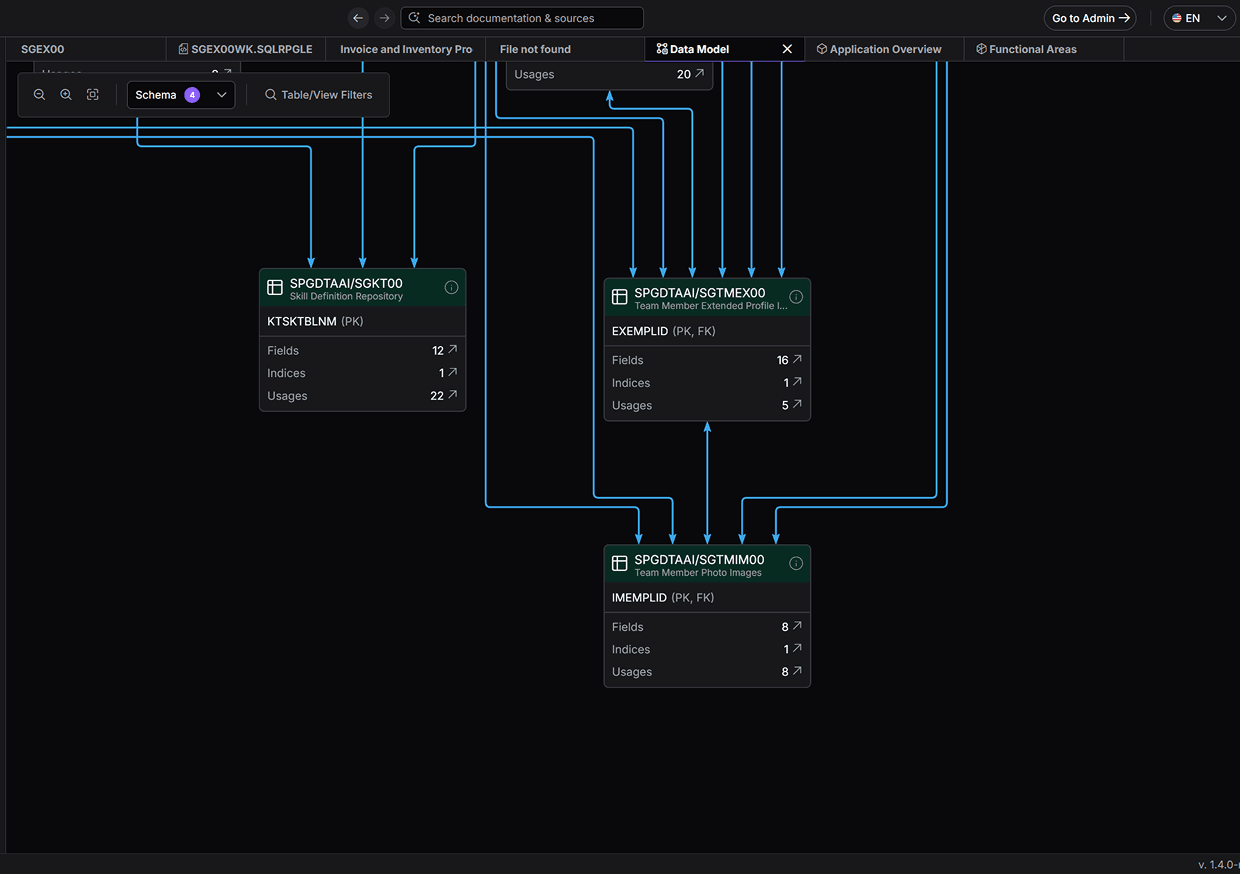Screen dimensions: 1240x874
Task: Click the Schema filter count badge
Action: 193,94
